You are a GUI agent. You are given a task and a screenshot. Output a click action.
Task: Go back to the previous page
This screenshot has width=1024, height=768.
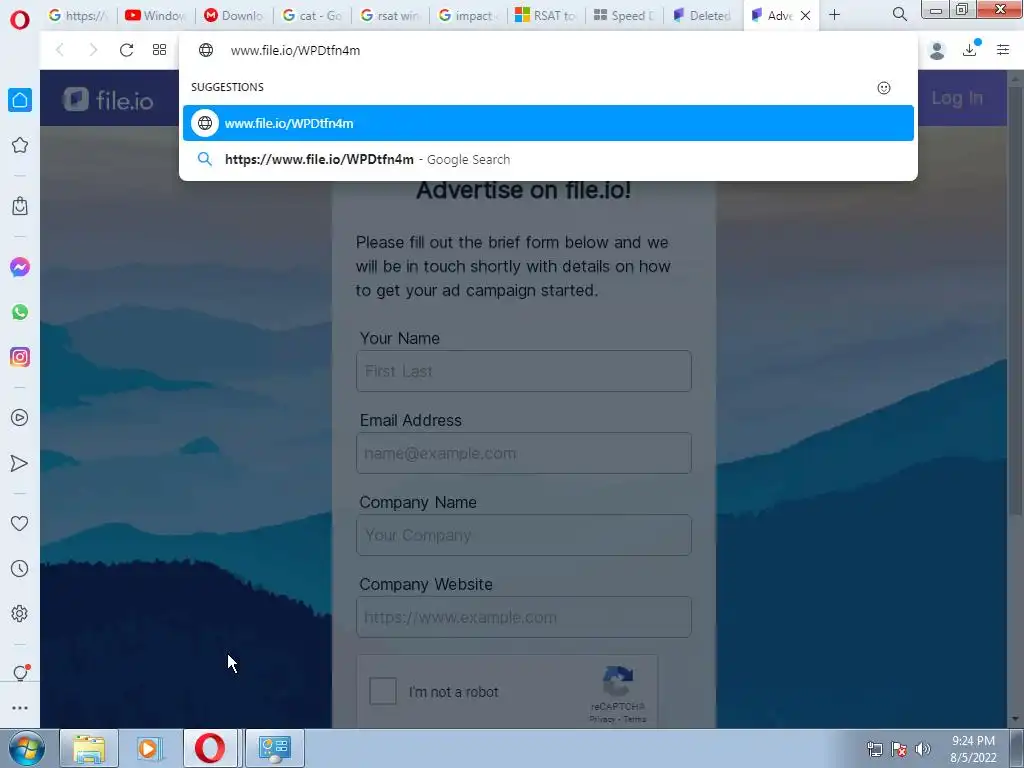60,50
